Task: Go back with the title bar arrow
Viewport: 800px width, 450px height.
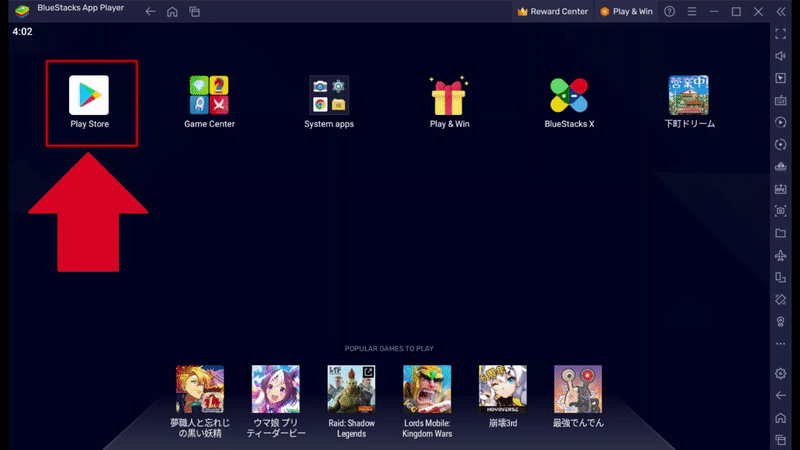Action: point(150,11)
